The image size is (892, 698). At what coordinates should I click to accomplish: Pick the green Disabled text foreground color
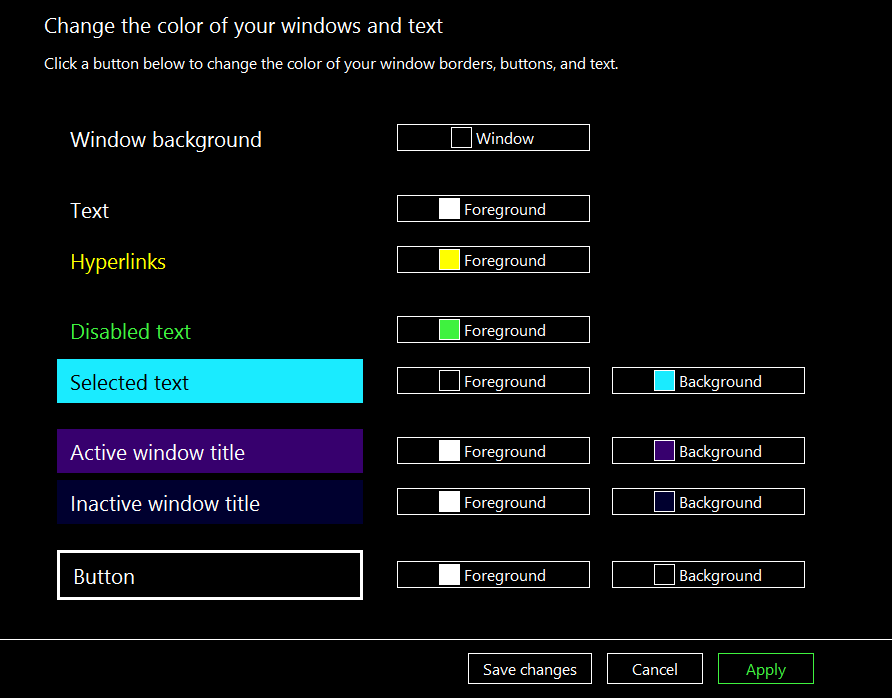(493, 330)
